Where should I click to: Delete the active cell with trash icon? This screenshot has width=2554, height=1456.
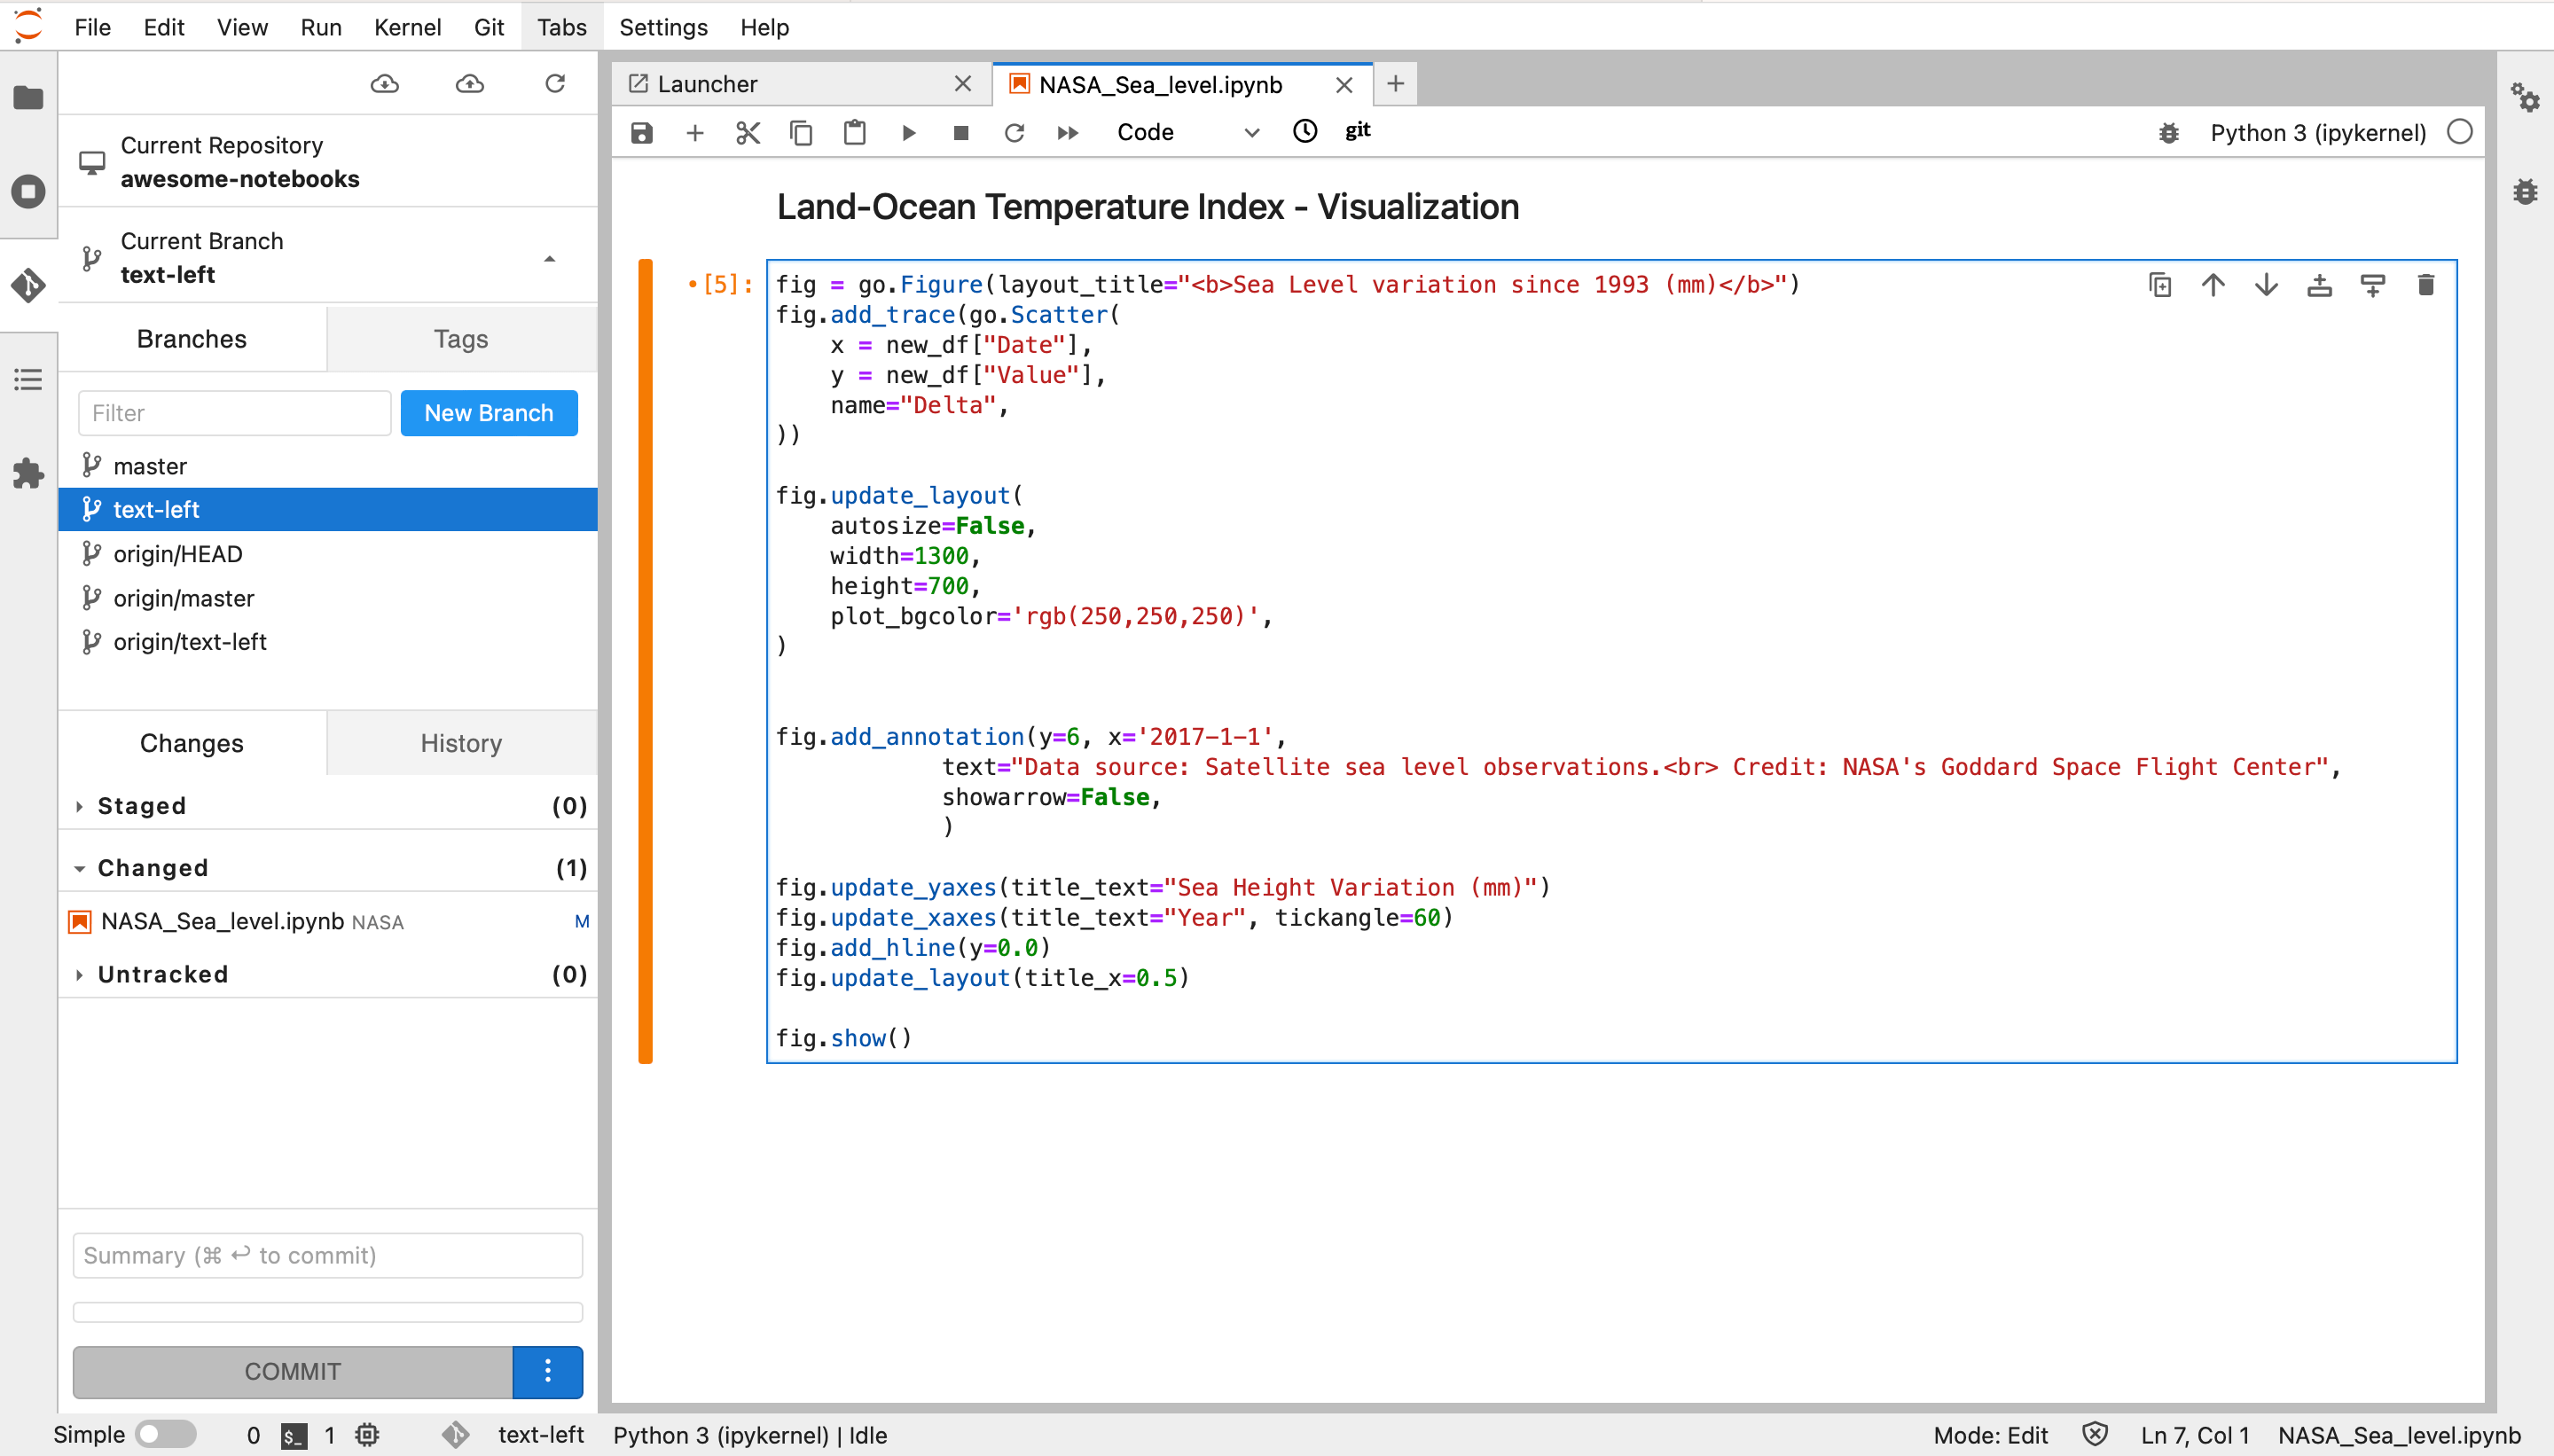pos(2425,286)
